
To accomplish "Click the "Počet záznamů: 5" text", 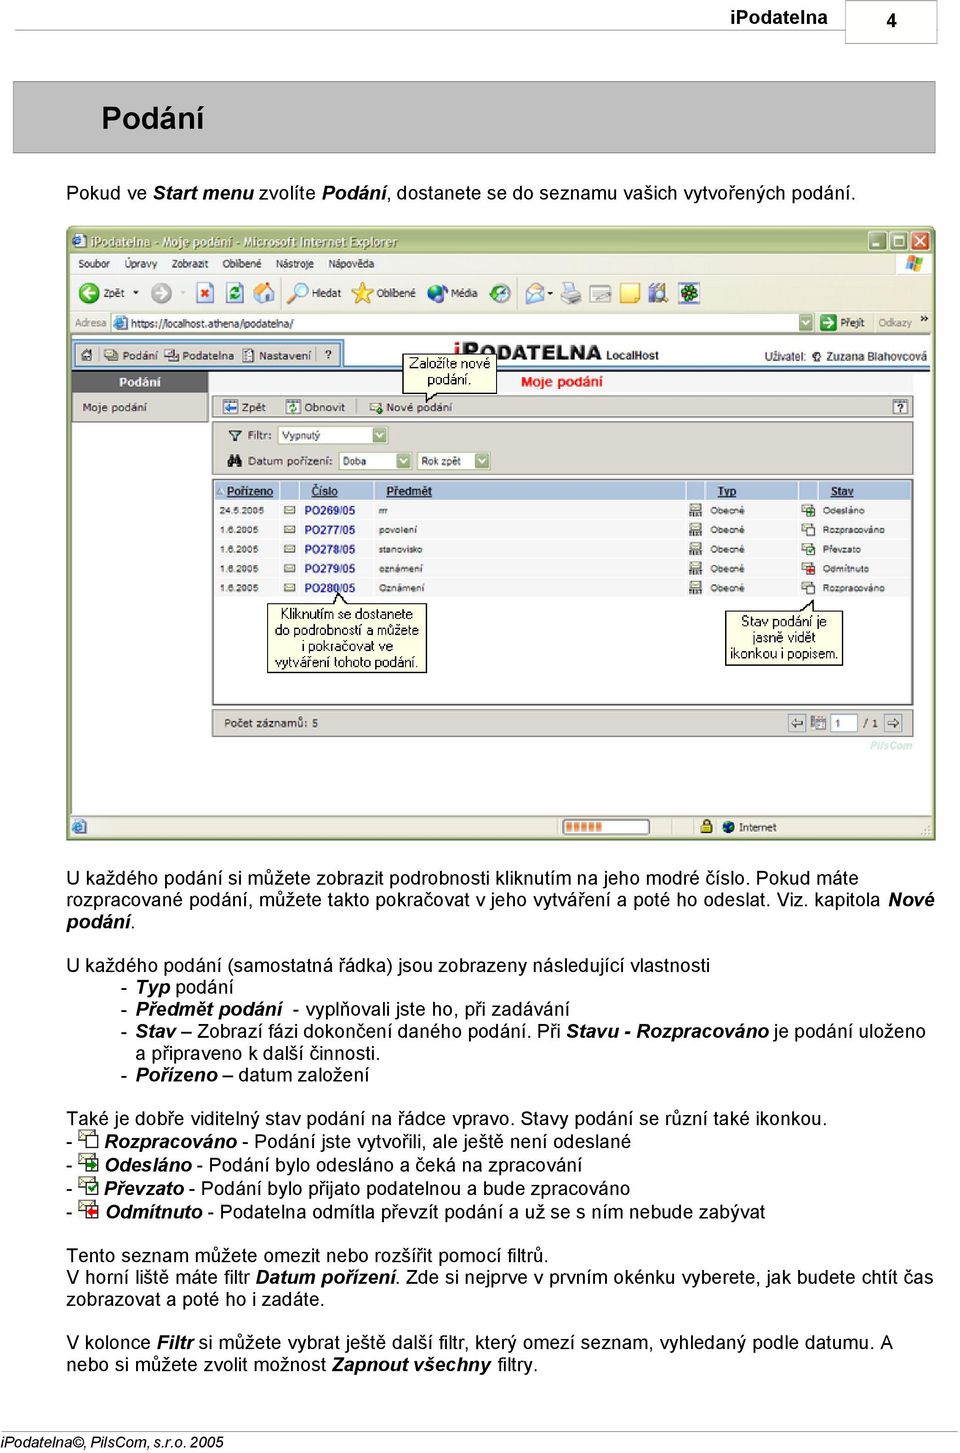I will coord(271,722).
